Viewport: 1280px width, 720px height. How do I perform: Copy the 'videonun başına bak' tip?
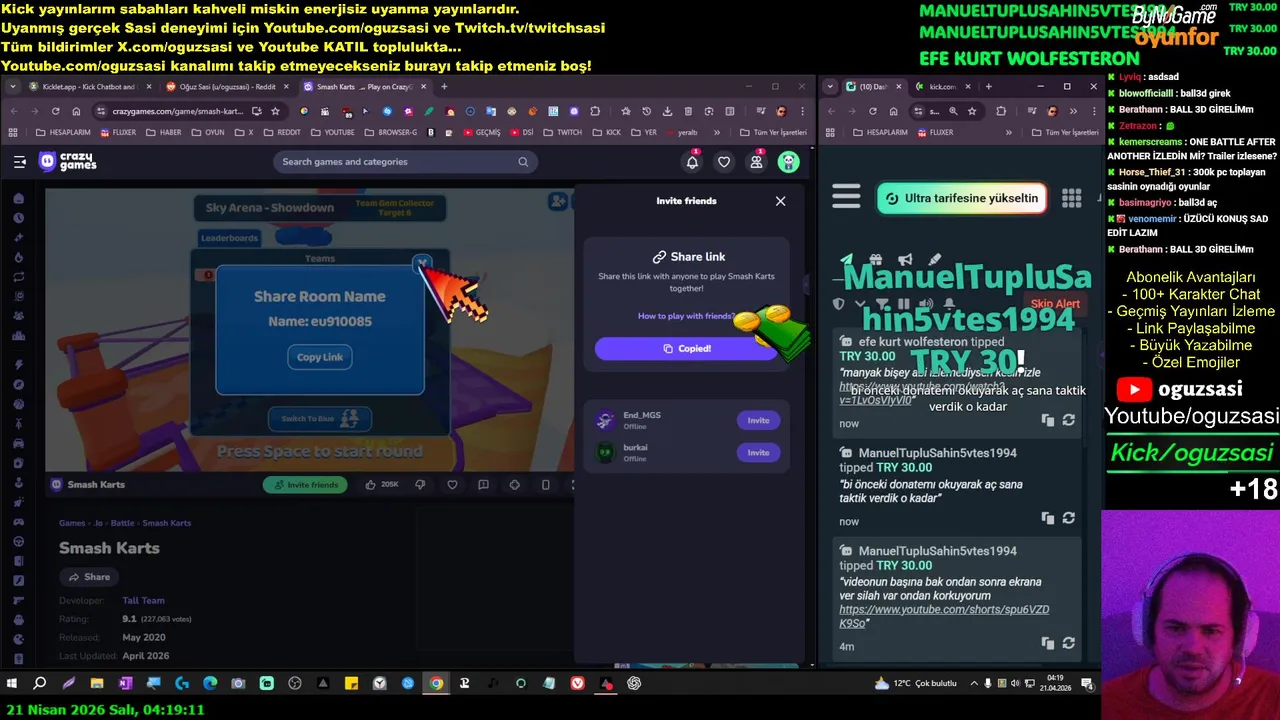(1047, 643)
